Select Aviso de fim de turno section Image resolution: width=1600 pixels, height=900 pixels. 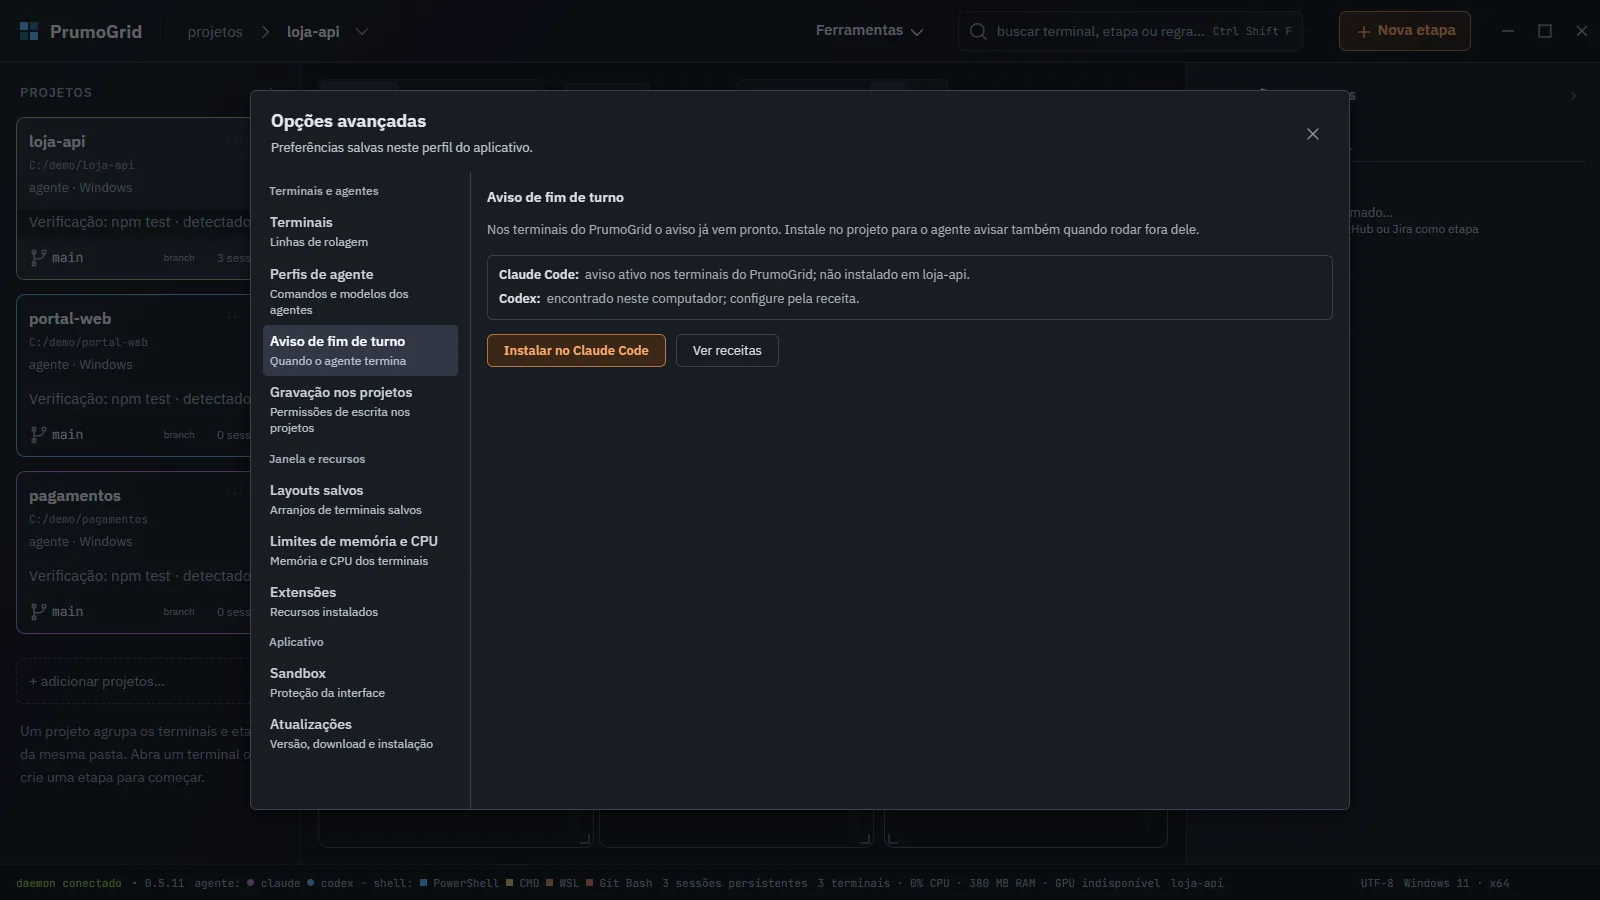pyautogui.click(x=360, y=350)
